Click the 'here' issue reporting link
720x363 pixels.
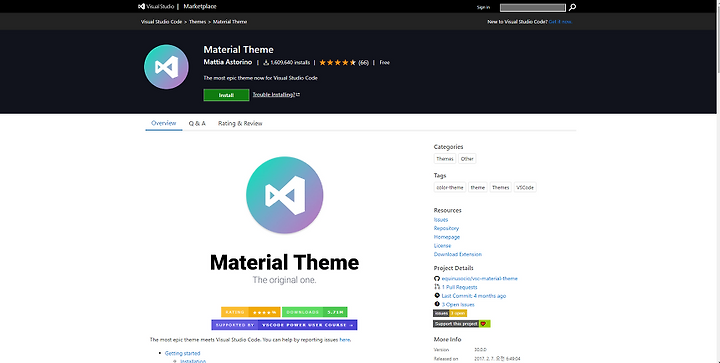[x=345, y=340]
